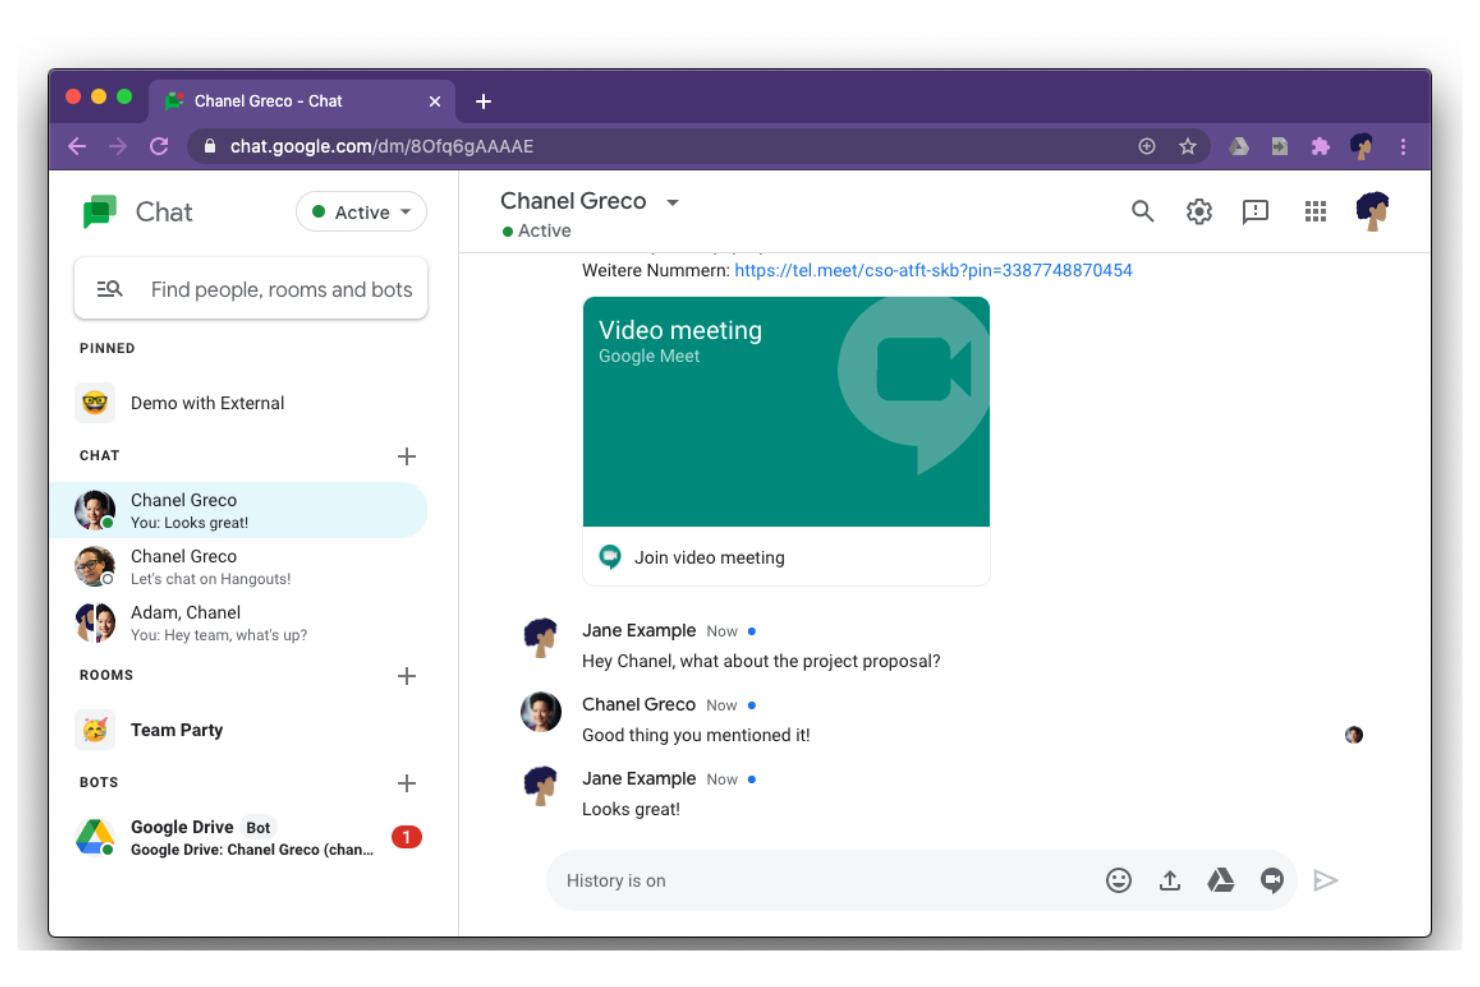
Task: Start a video meeting from the compose bar
Action: click(x=1271, y=880)
